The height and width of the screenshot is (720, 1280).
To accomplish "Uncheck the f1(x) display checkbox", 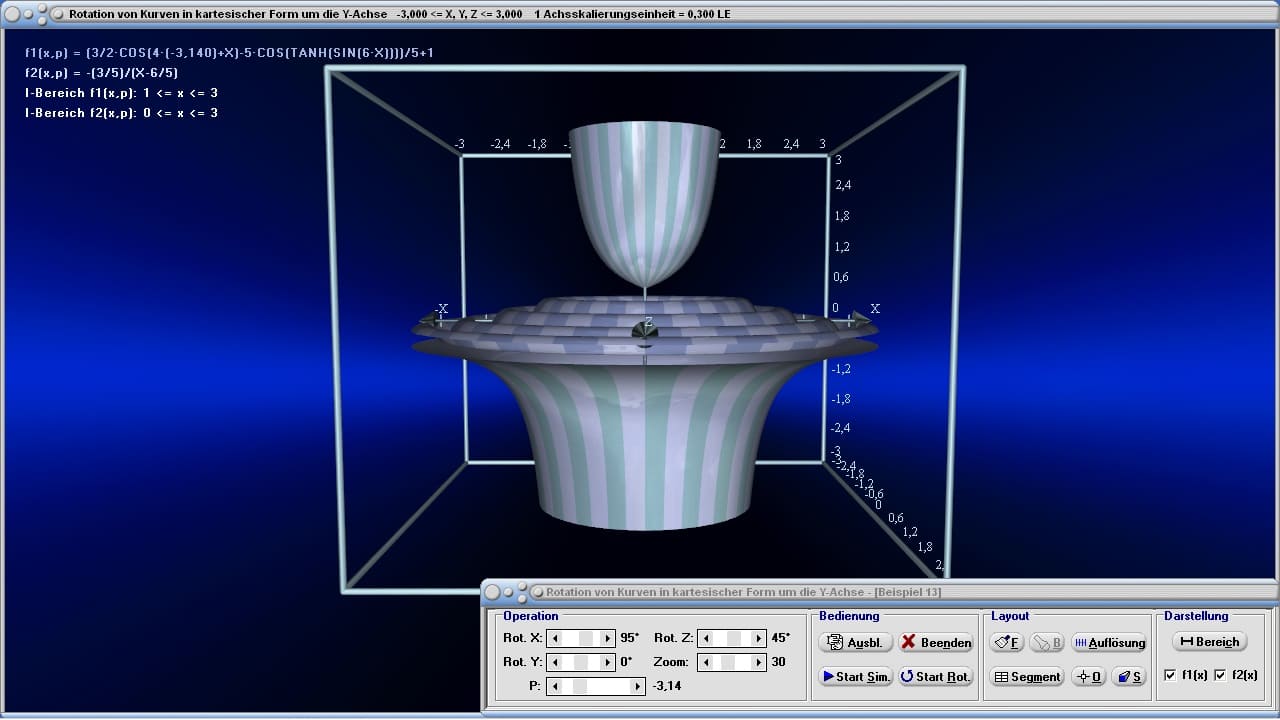I will [1170, 676].
